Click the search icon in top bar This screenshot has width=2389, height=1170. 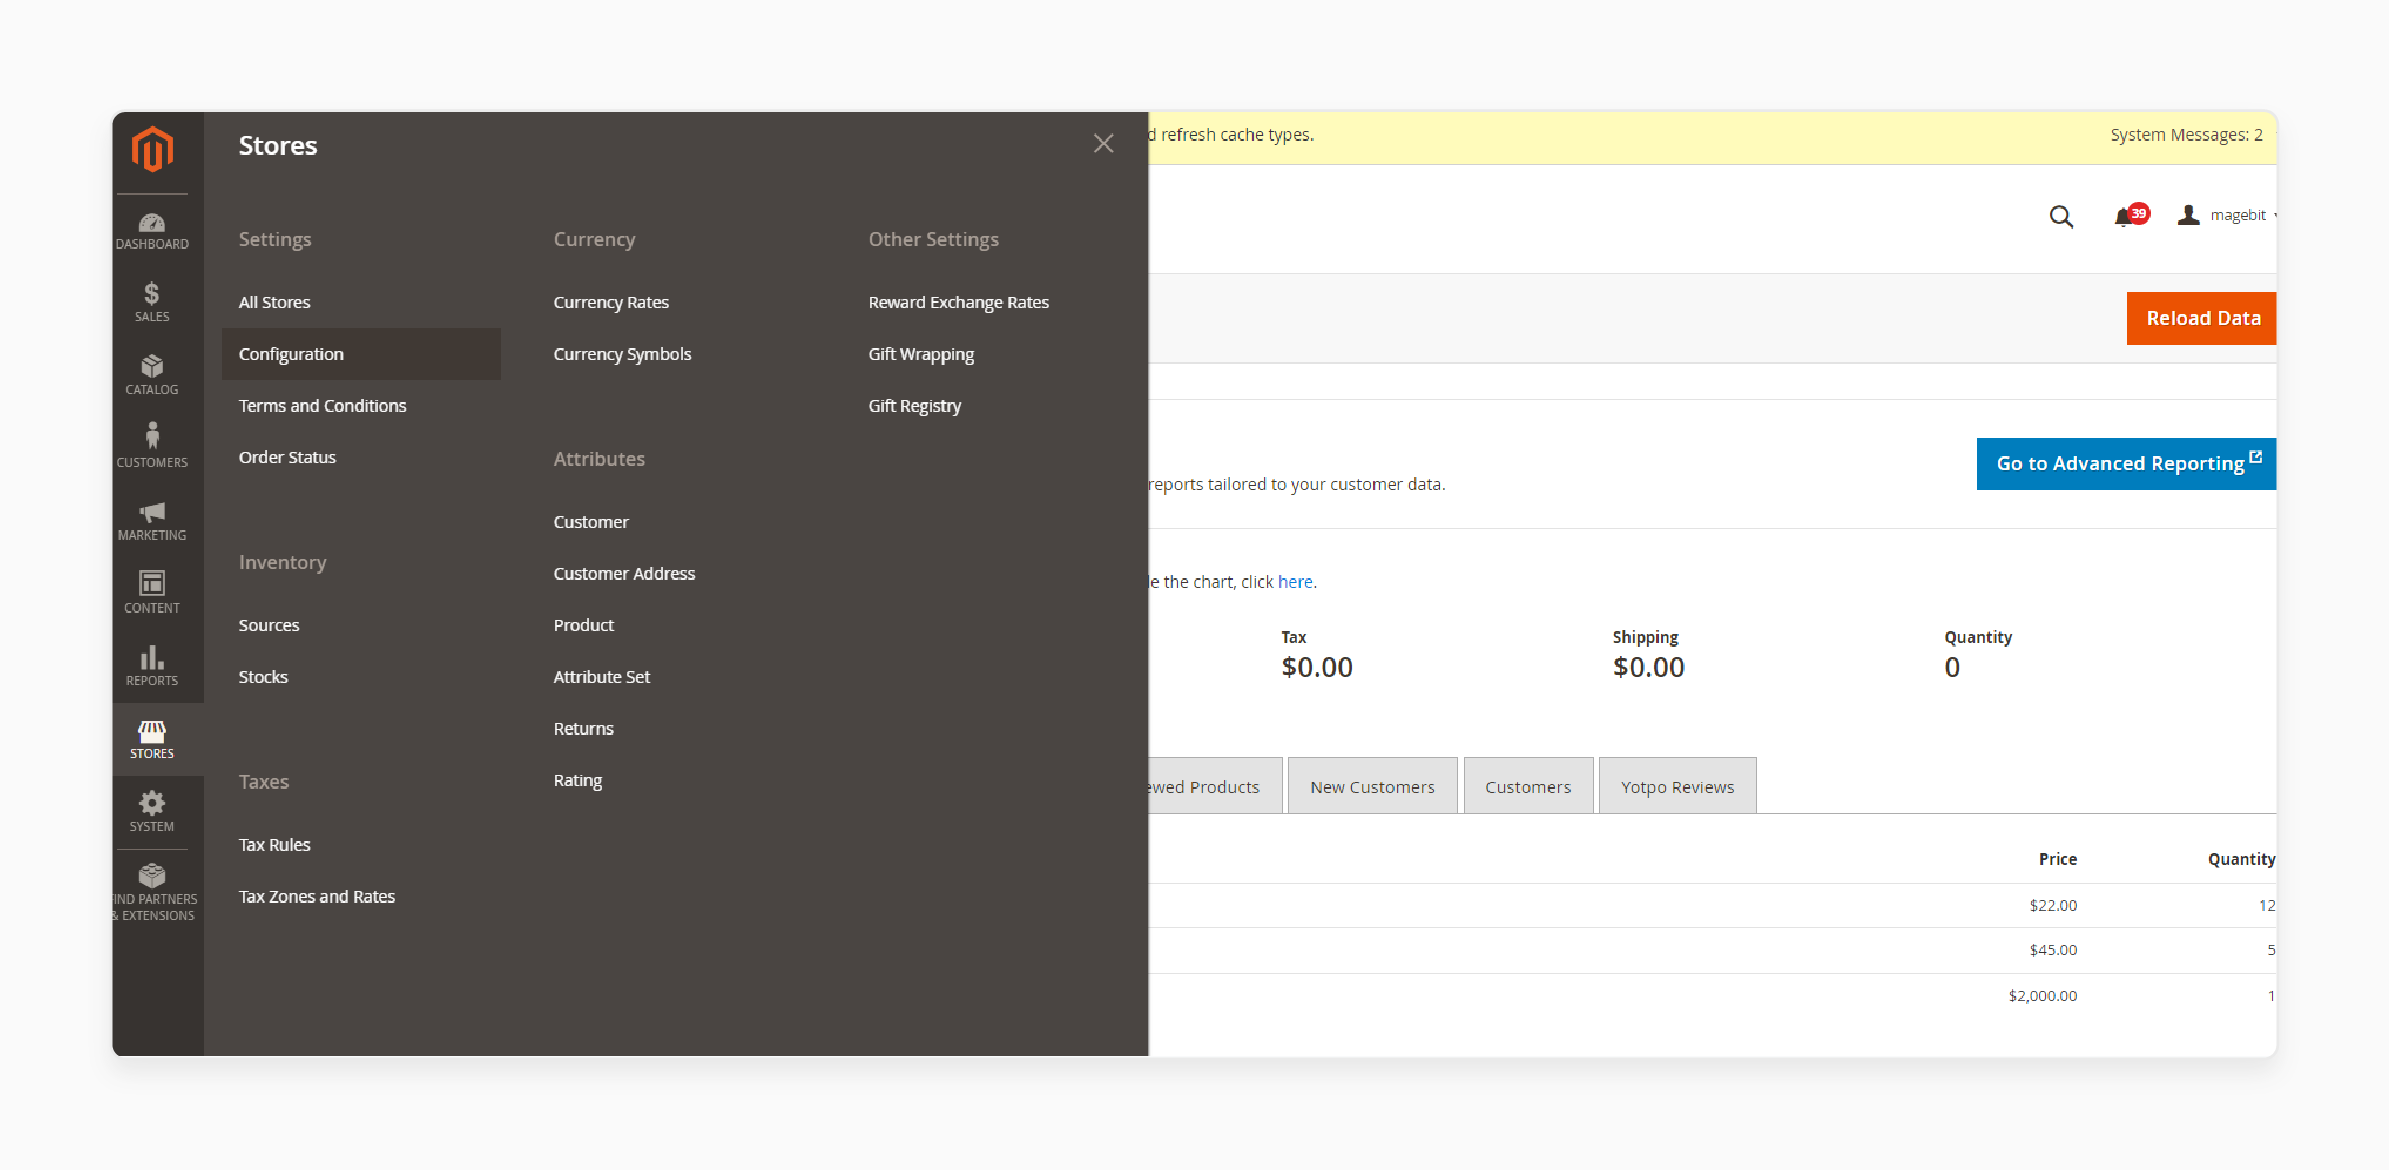pyautogui.click(x=2064, y=213)
